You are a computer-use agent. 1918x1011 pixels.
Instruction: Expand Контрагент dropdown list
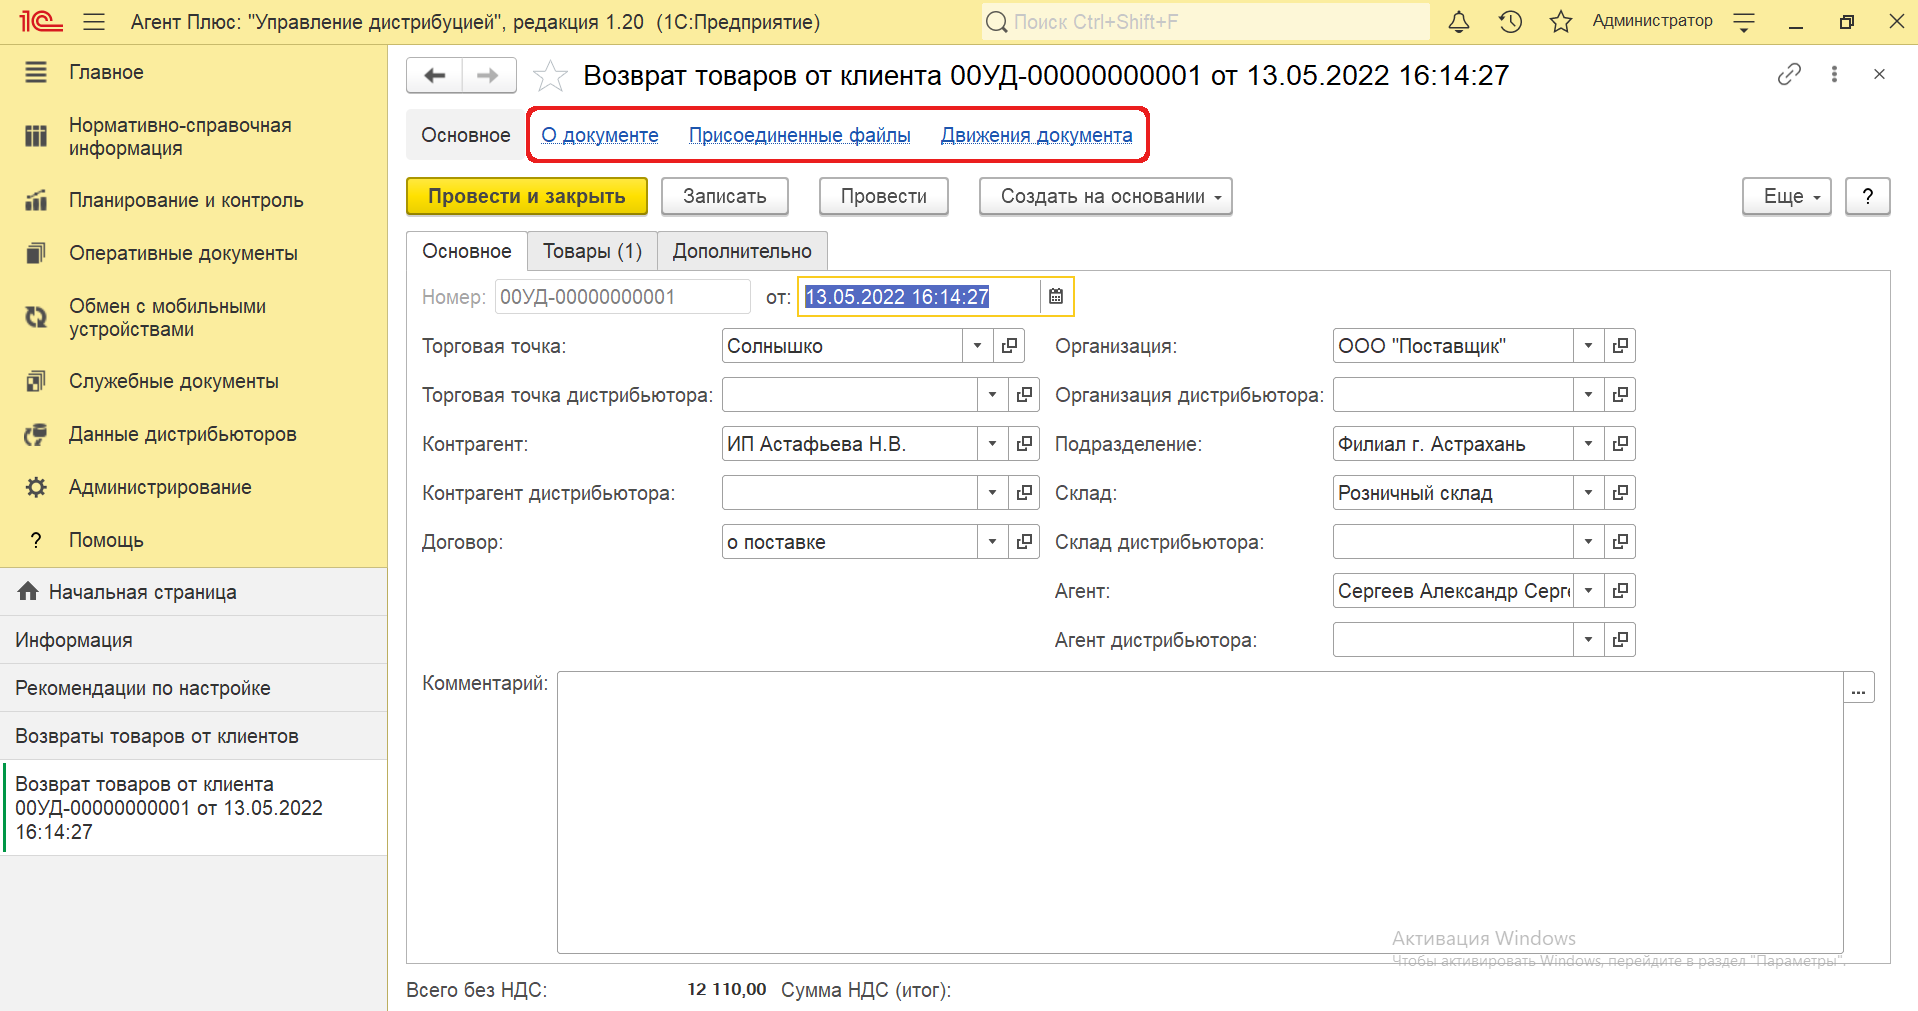pos(992,443)
